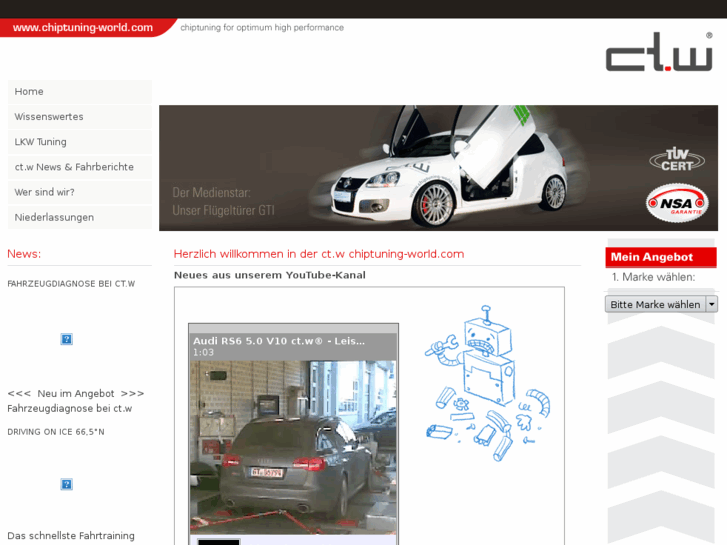Click the www.chiptuning-world.com red header link
Viewport: 727px width, 545px height.
tap(83, 27)
